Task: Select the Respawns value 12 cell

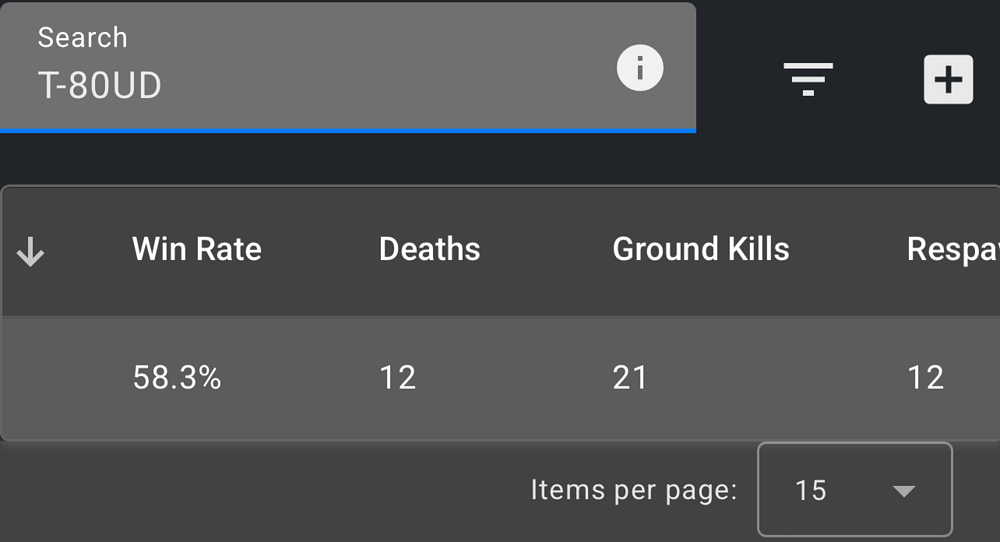Action: (x=925, y=377)
